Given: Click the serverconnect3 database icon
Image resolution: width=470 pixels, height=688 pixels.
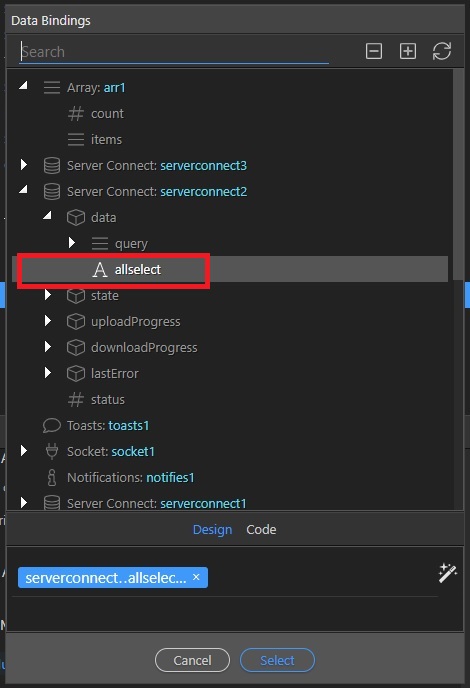Looking at the screenshot, I should click(x=52, y=166).
